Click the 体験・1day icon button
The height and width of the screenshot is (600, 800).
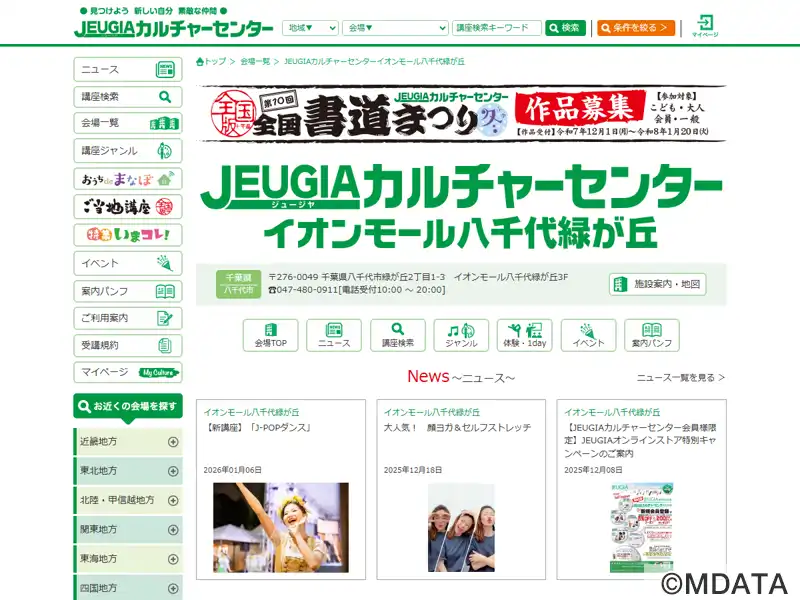tap(524, 335)
